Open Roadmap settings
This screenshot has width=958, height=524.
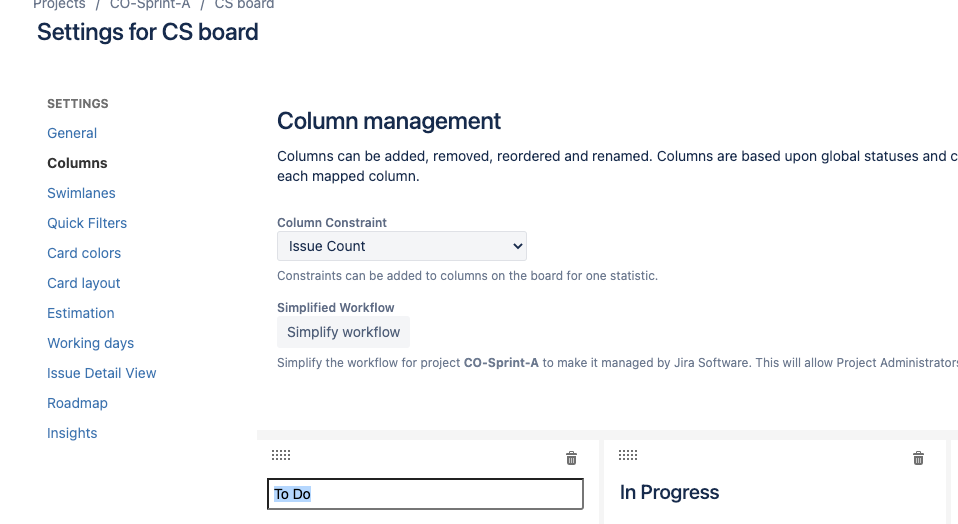pyautogui.click(x=77, y=402)
